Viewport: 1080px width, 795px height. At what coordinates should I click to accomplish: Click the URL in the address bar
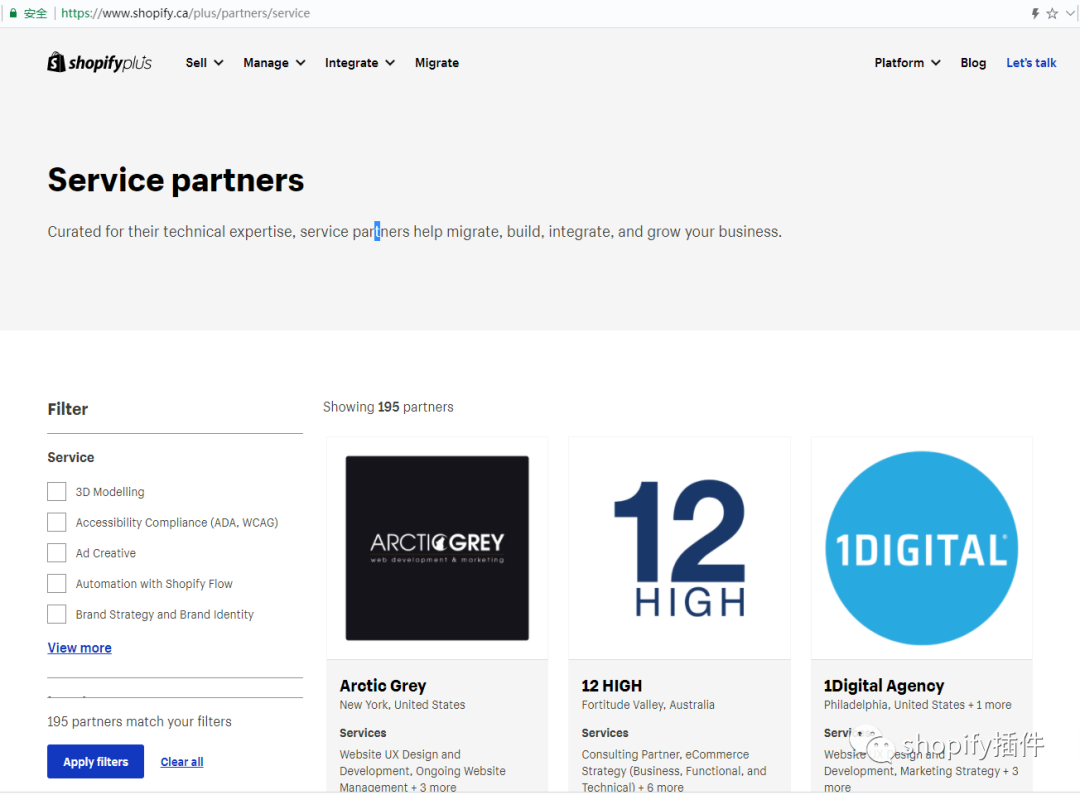[185, 13]
